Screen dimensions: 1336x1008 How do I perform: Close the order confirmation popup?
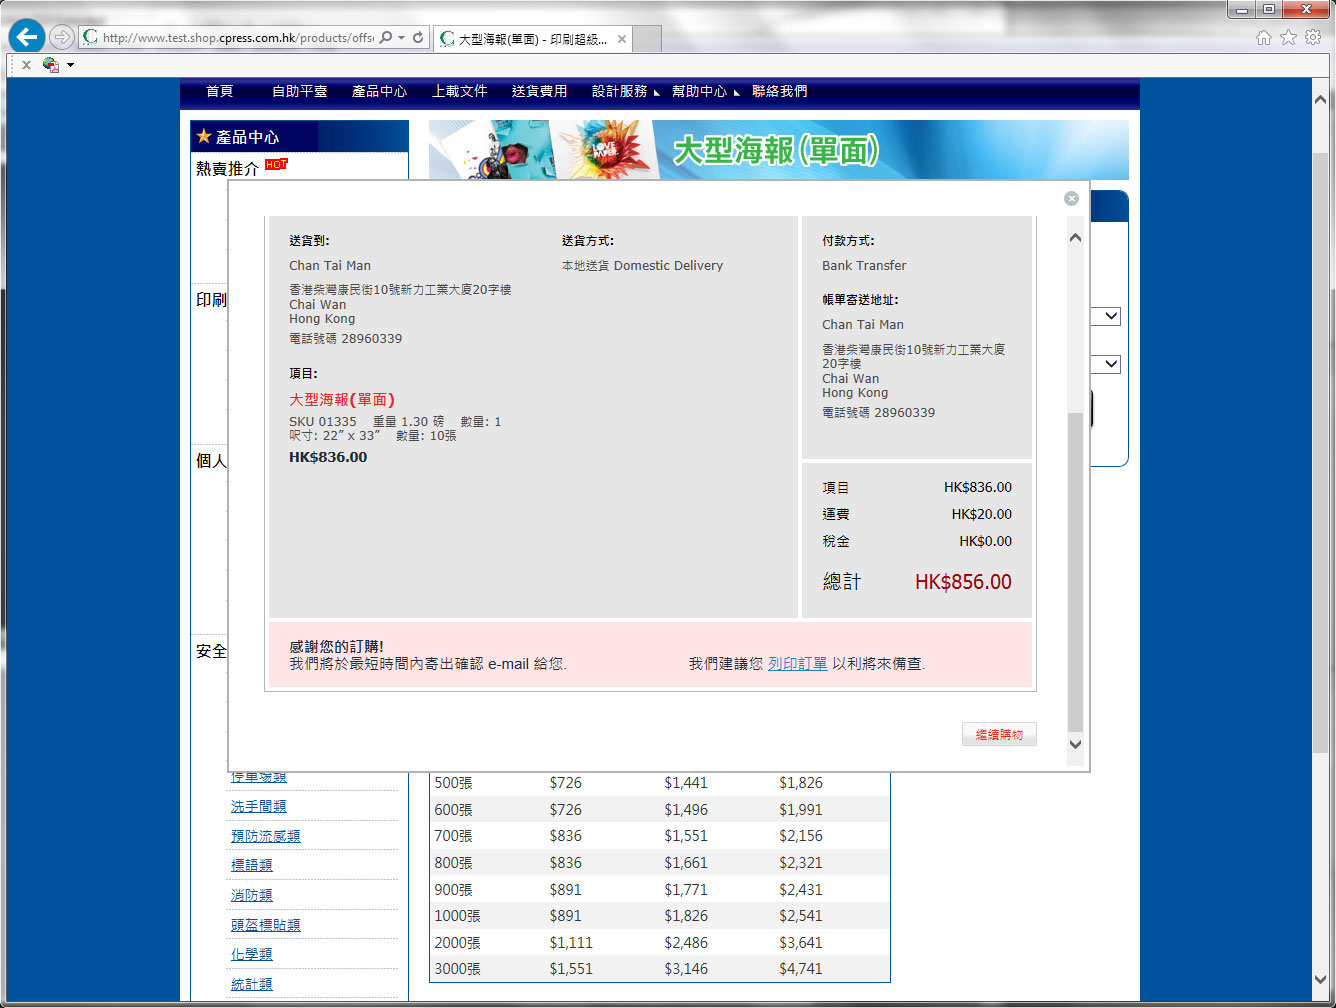tap(1071, 198)
